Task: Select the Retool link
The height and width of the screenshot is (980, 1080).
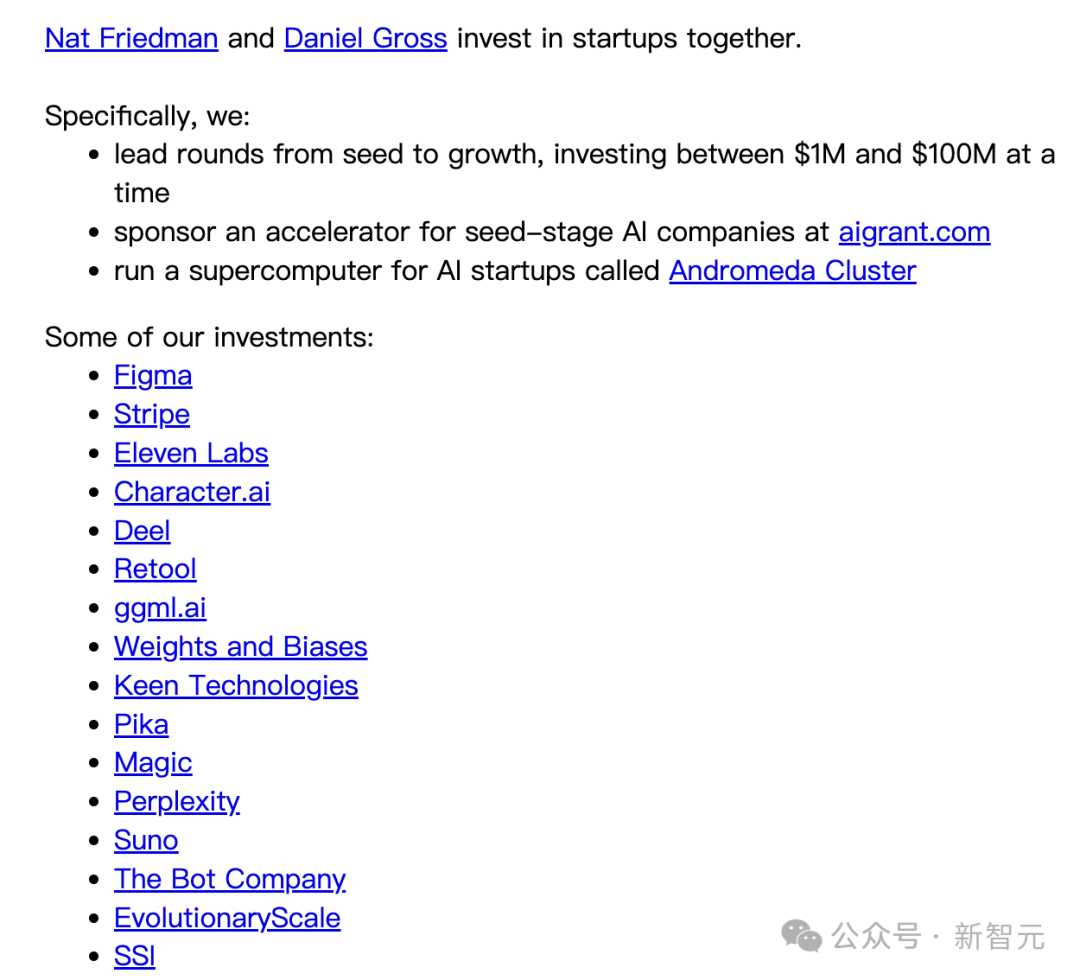Action: tap(155, 570)
